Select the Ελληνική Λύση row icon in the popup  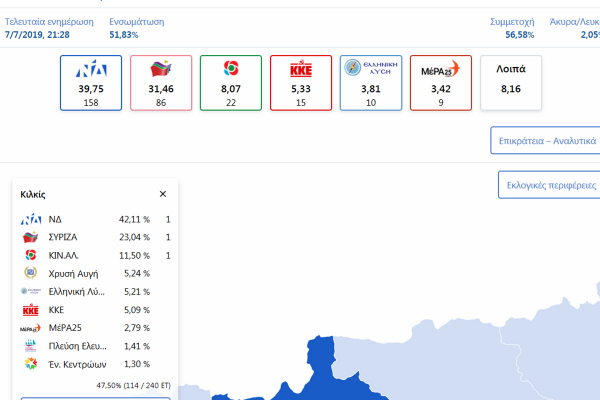(x=31, y=291)
